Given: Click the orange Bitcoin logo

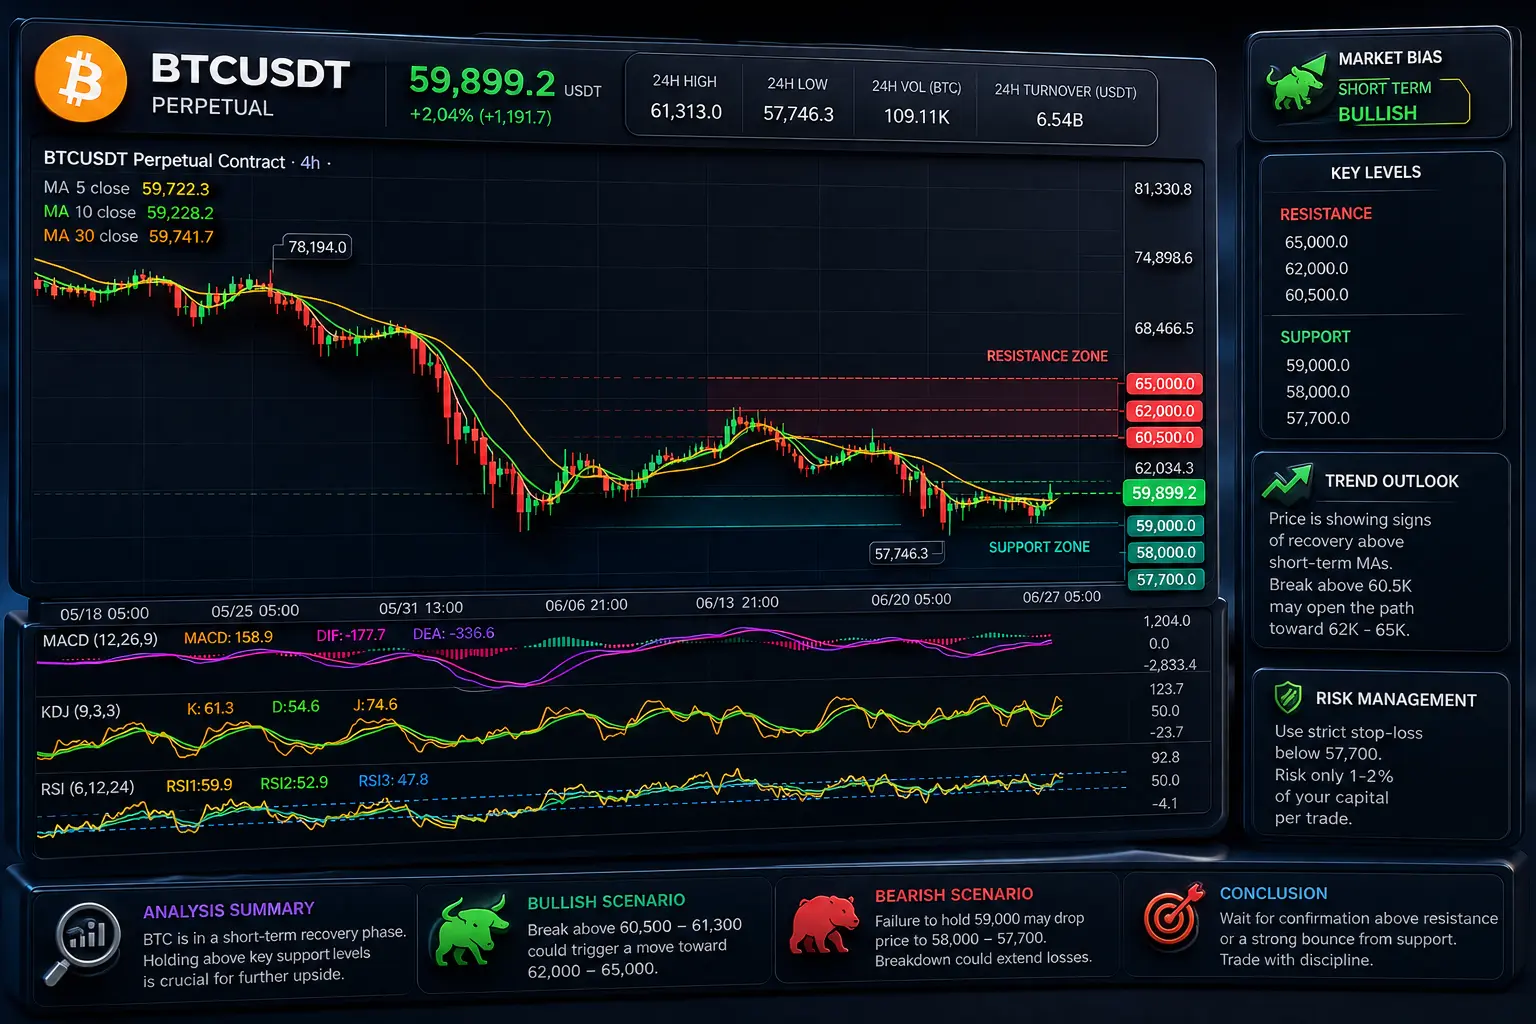Looking at the screenshot, I should click(81, 80).
